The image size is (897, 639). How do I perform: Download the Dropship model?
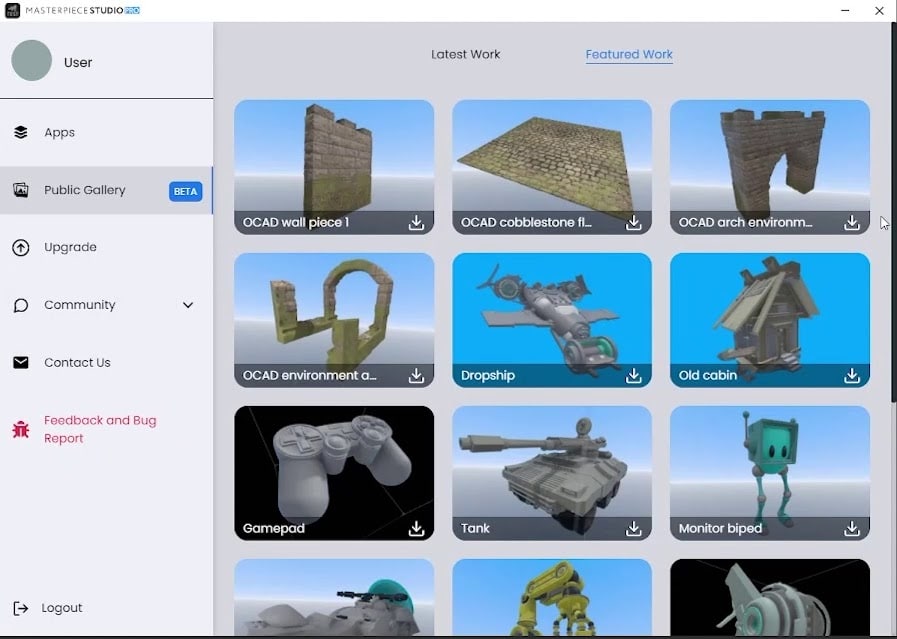coord(633,376)
